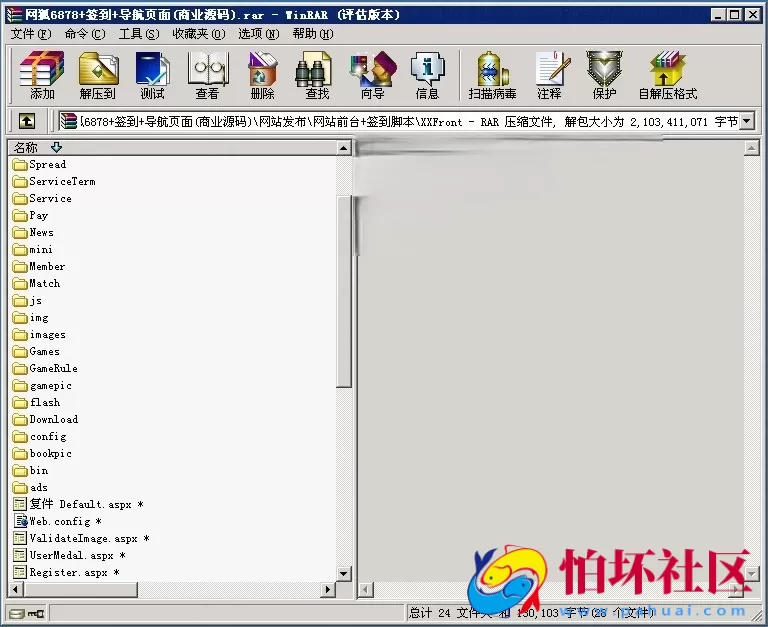Select the img folder
Screen dimensions: 768x627
click(x=31, y=318)
